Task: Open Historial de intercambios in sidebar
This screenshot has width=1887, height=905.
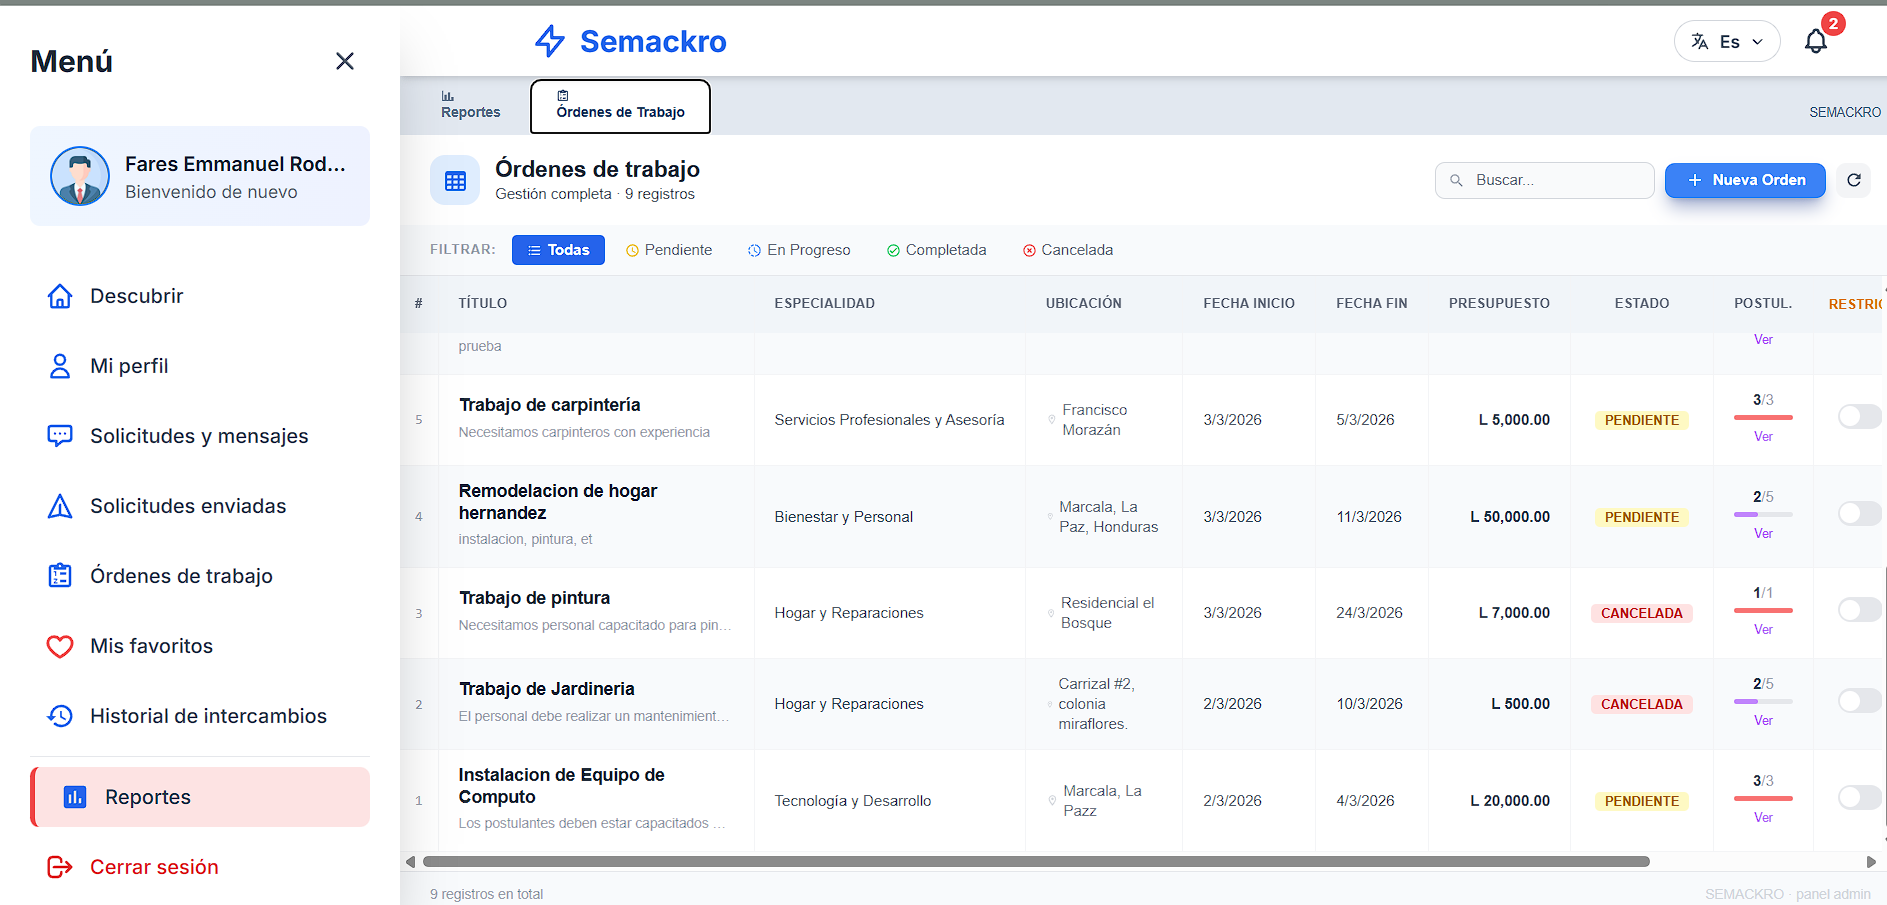Action: click(x=207, y=716)
